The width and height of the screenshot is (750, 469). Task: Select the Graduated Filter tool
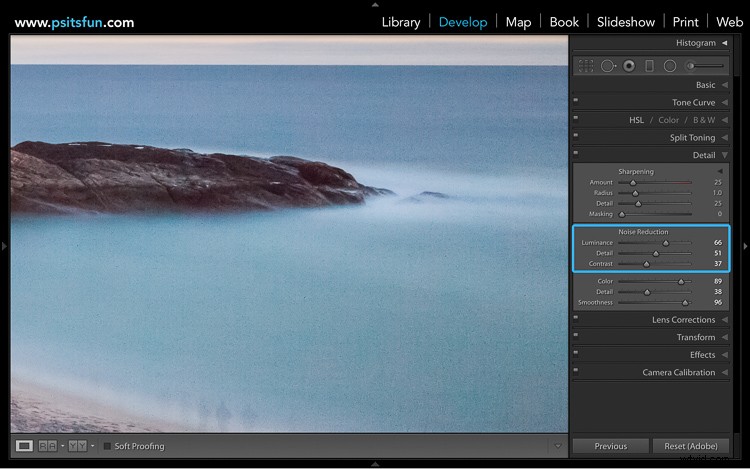(649, 65)
